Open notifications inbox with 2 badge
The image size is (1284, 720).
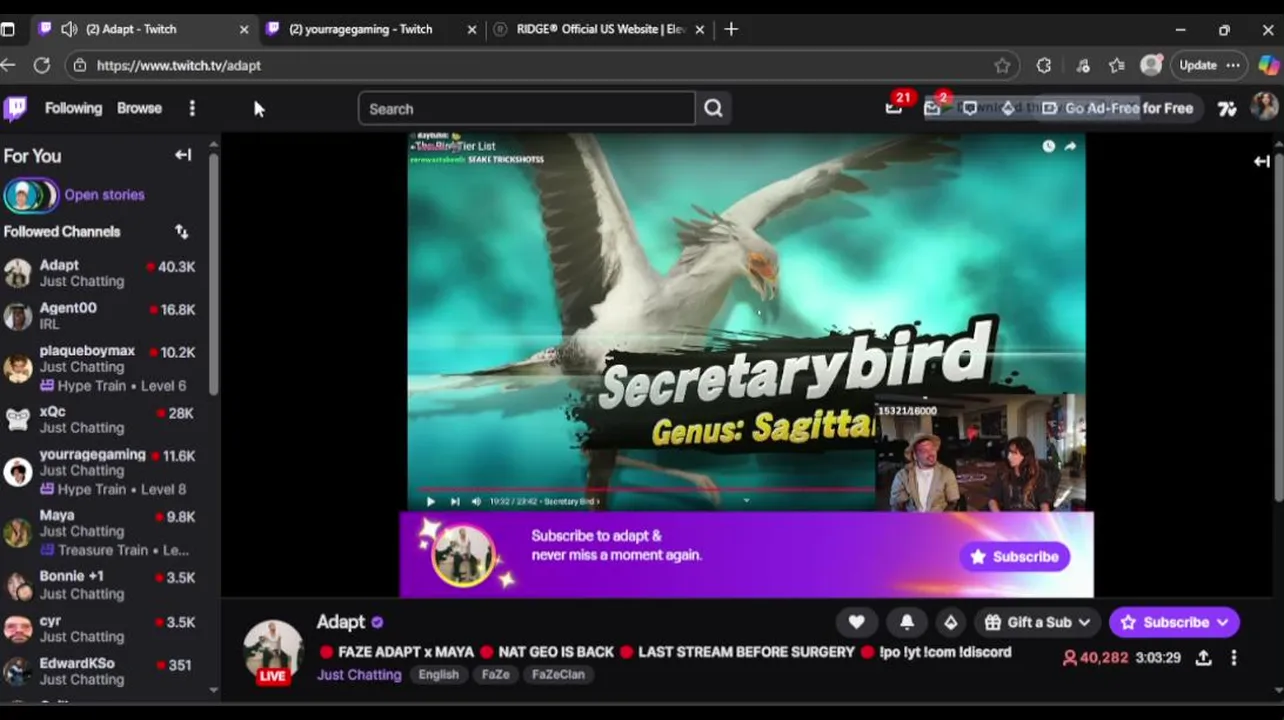pyautogui.click(x=932, y=108)
